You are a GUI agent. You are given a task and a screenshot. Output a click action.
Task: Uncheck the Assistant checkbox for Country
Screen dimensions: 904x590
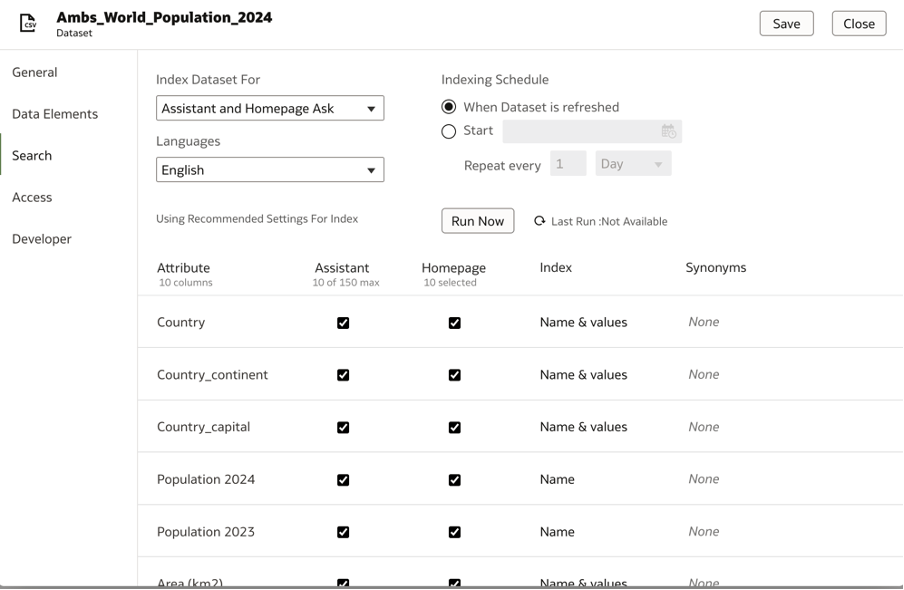pos(343,322)
